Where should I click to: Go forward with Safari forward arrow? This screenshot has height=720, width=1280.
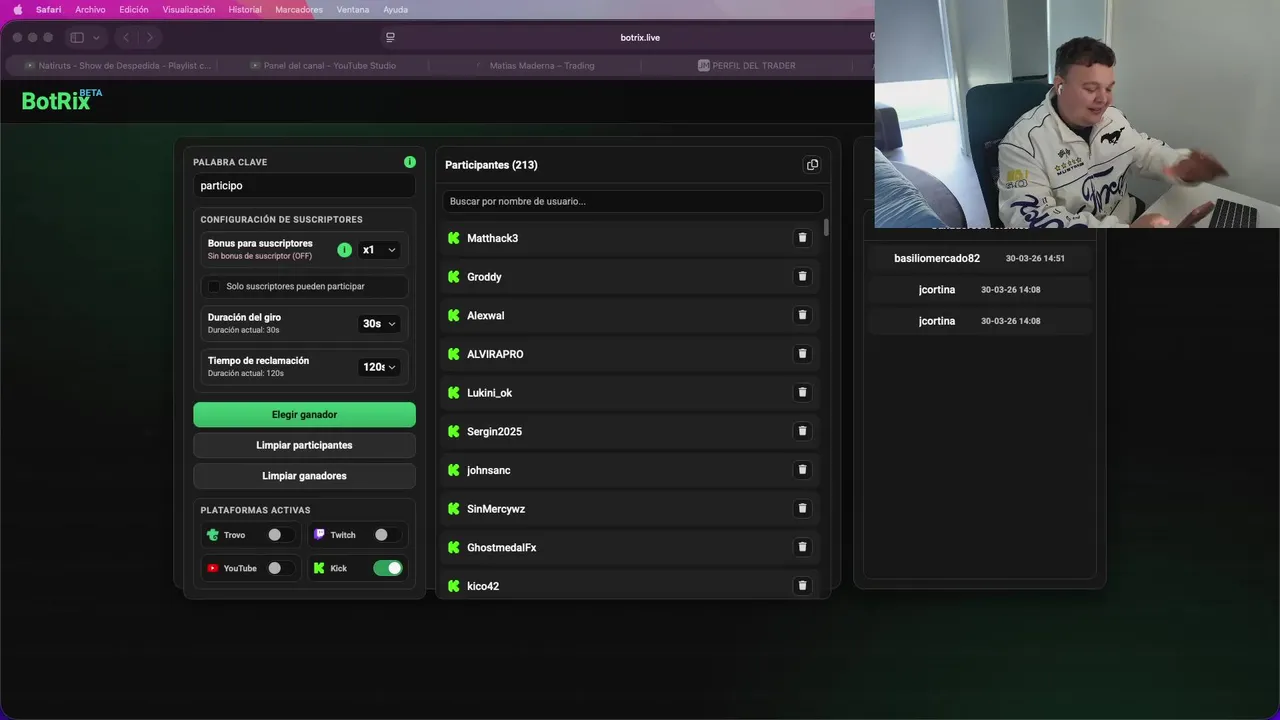pos(150,37)
